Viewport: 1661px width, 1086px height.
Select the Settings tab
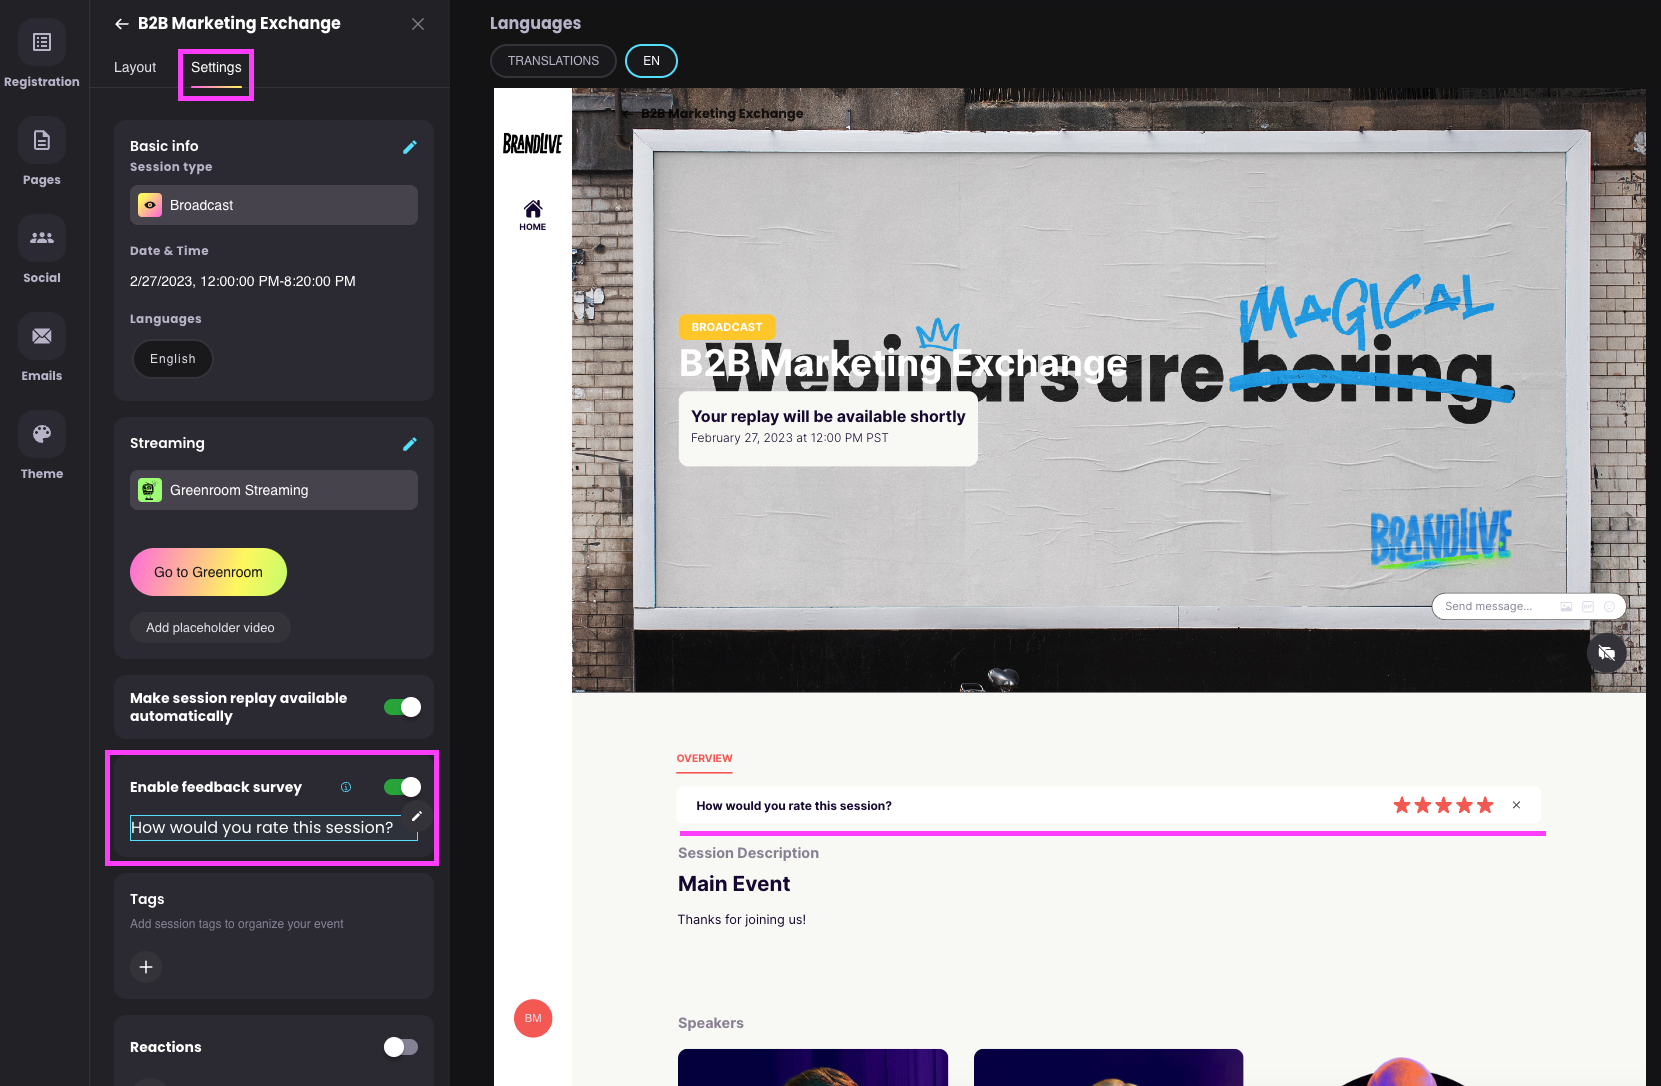pos(216,67)
